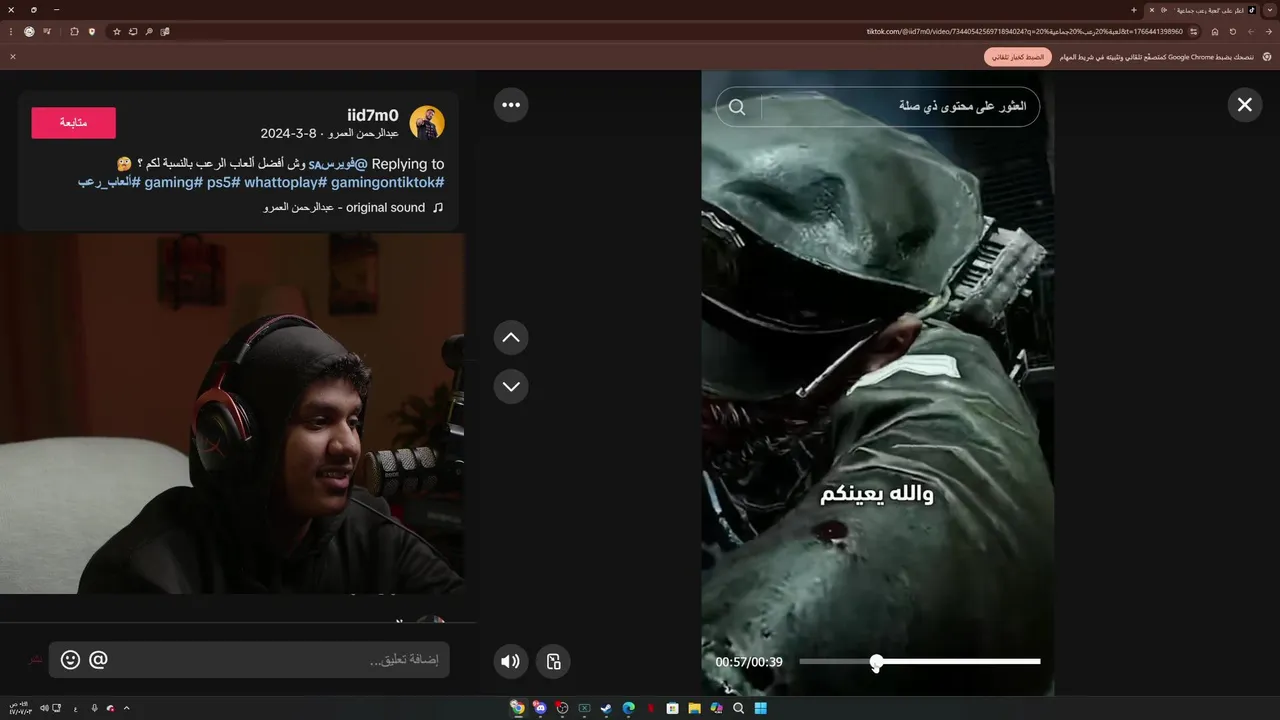Go to the next video arrow
Viewport: 1280px width, 720px height.
pyautogui.click(x=511, y=386)
